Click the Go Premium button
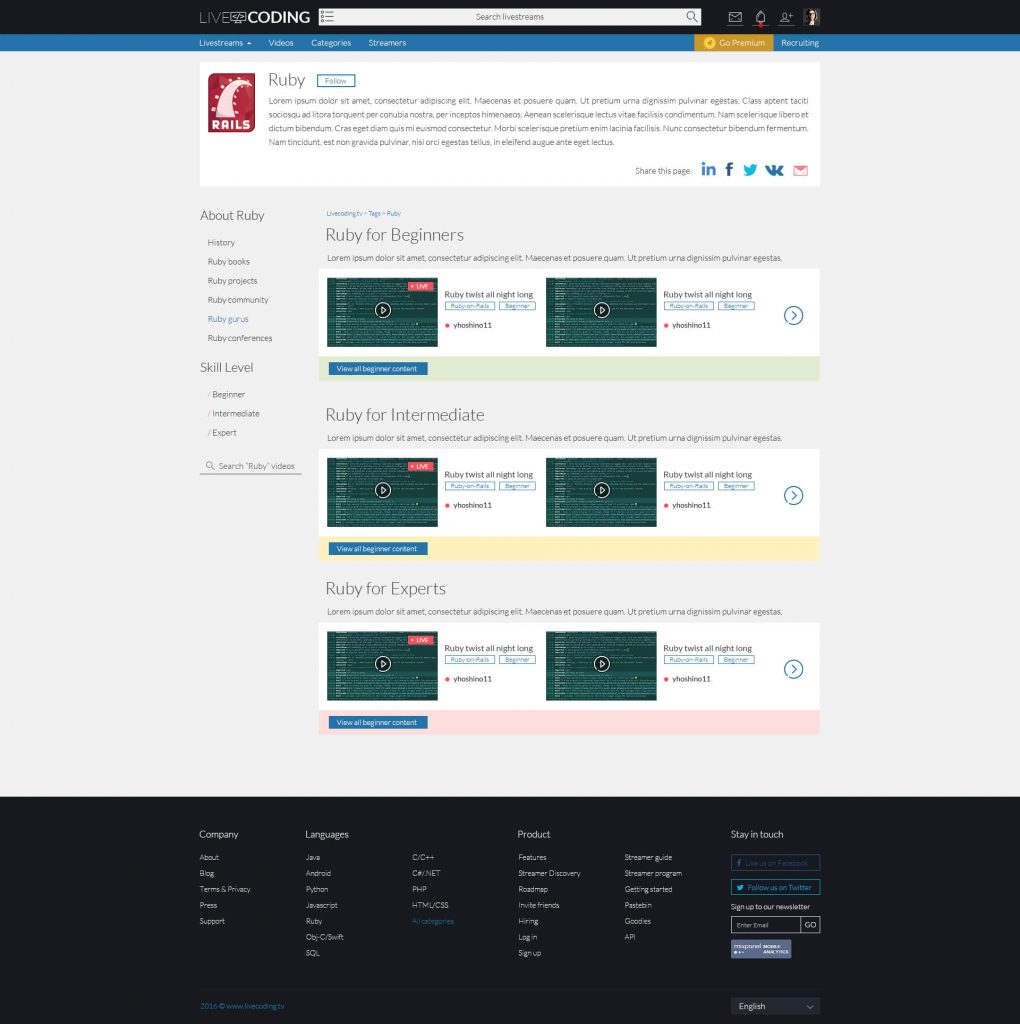The image size is (1020, 1024). tap(734, 43)
